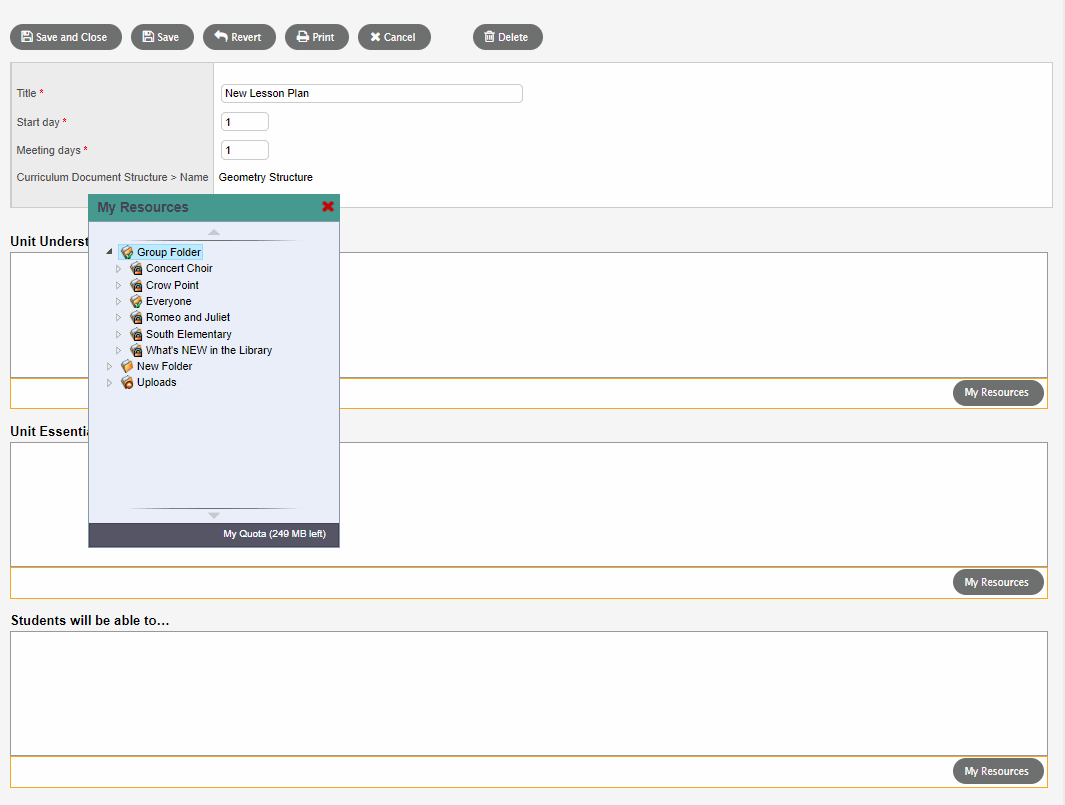Click the Concert Choir folder icon
Screen dimensions: 1065x805
point(136,269)
